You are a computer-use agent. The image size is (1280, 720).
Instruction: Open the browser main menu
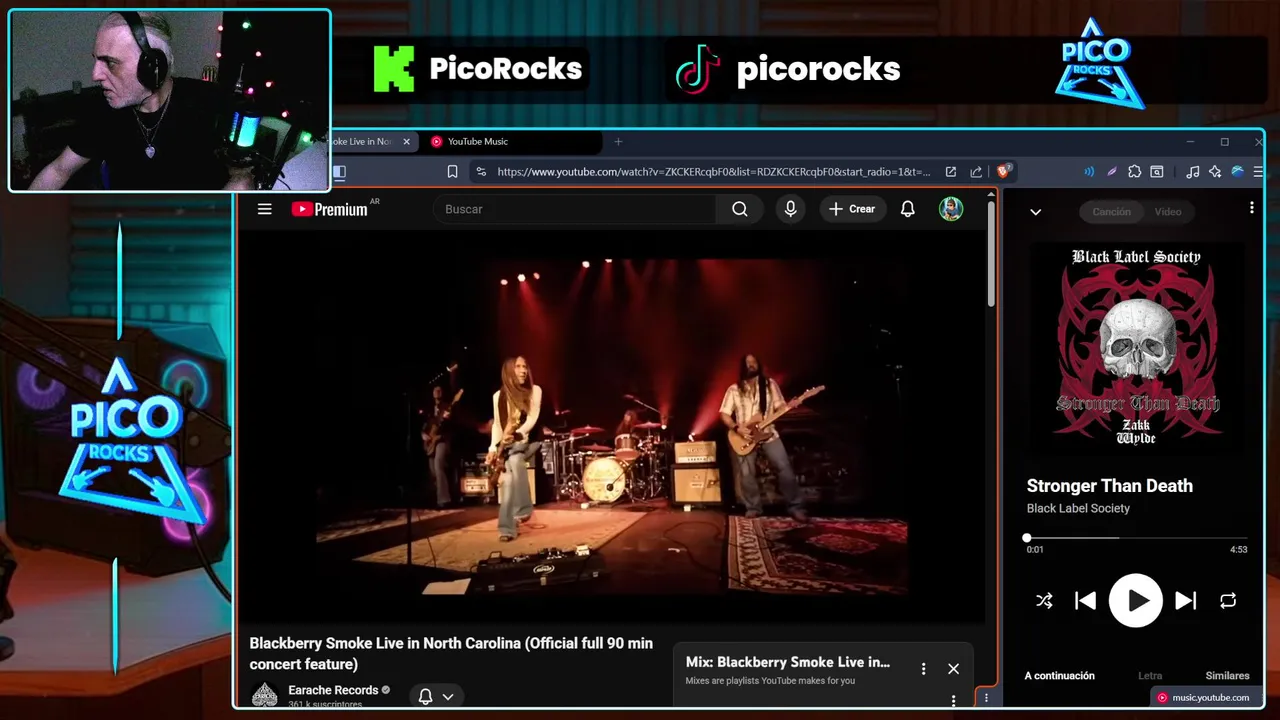pos(1258,172)
